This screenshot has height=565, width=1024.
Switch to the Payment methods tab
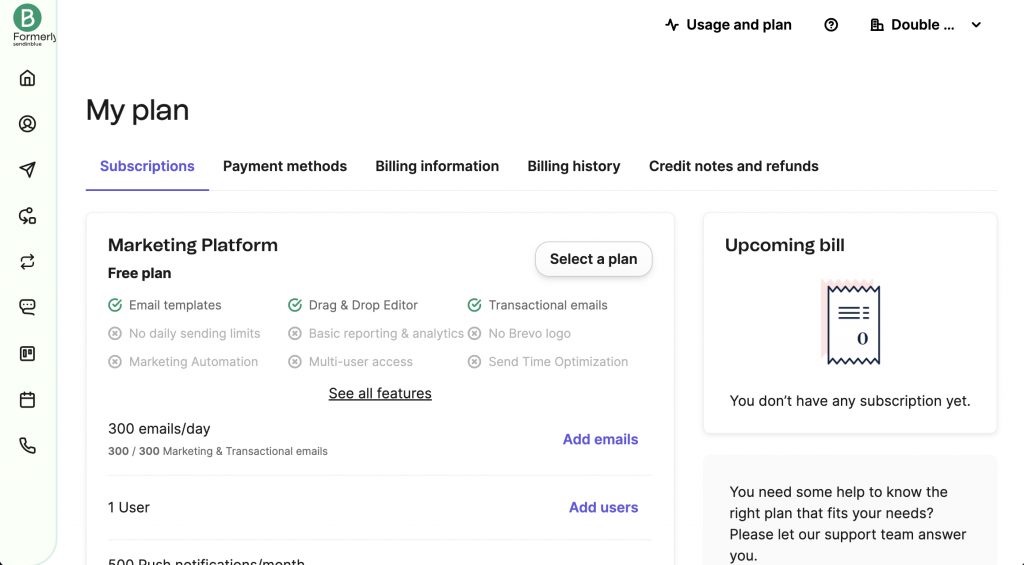pos(285,166)
